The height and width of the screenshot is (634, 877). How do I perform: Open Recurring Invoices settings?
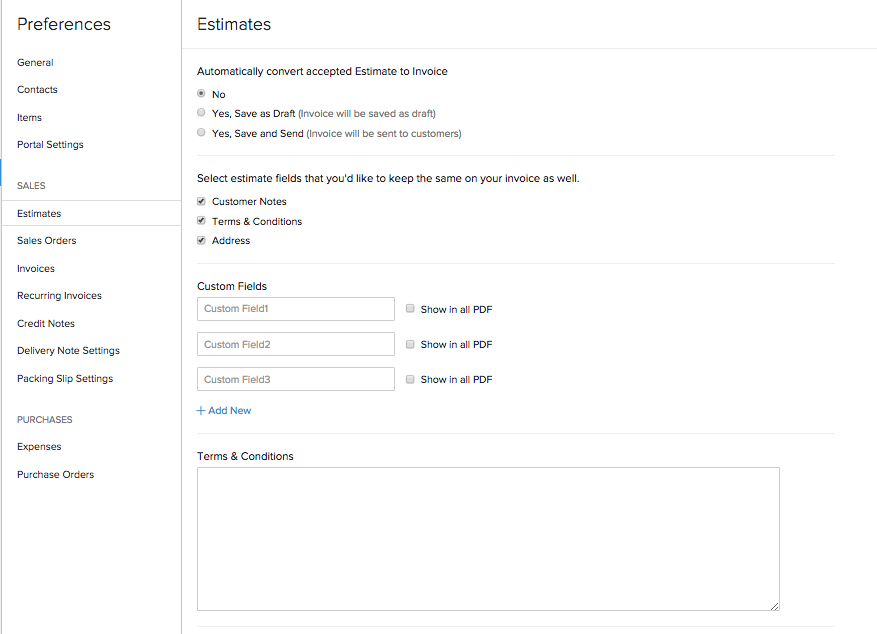[x=59, y=295]
